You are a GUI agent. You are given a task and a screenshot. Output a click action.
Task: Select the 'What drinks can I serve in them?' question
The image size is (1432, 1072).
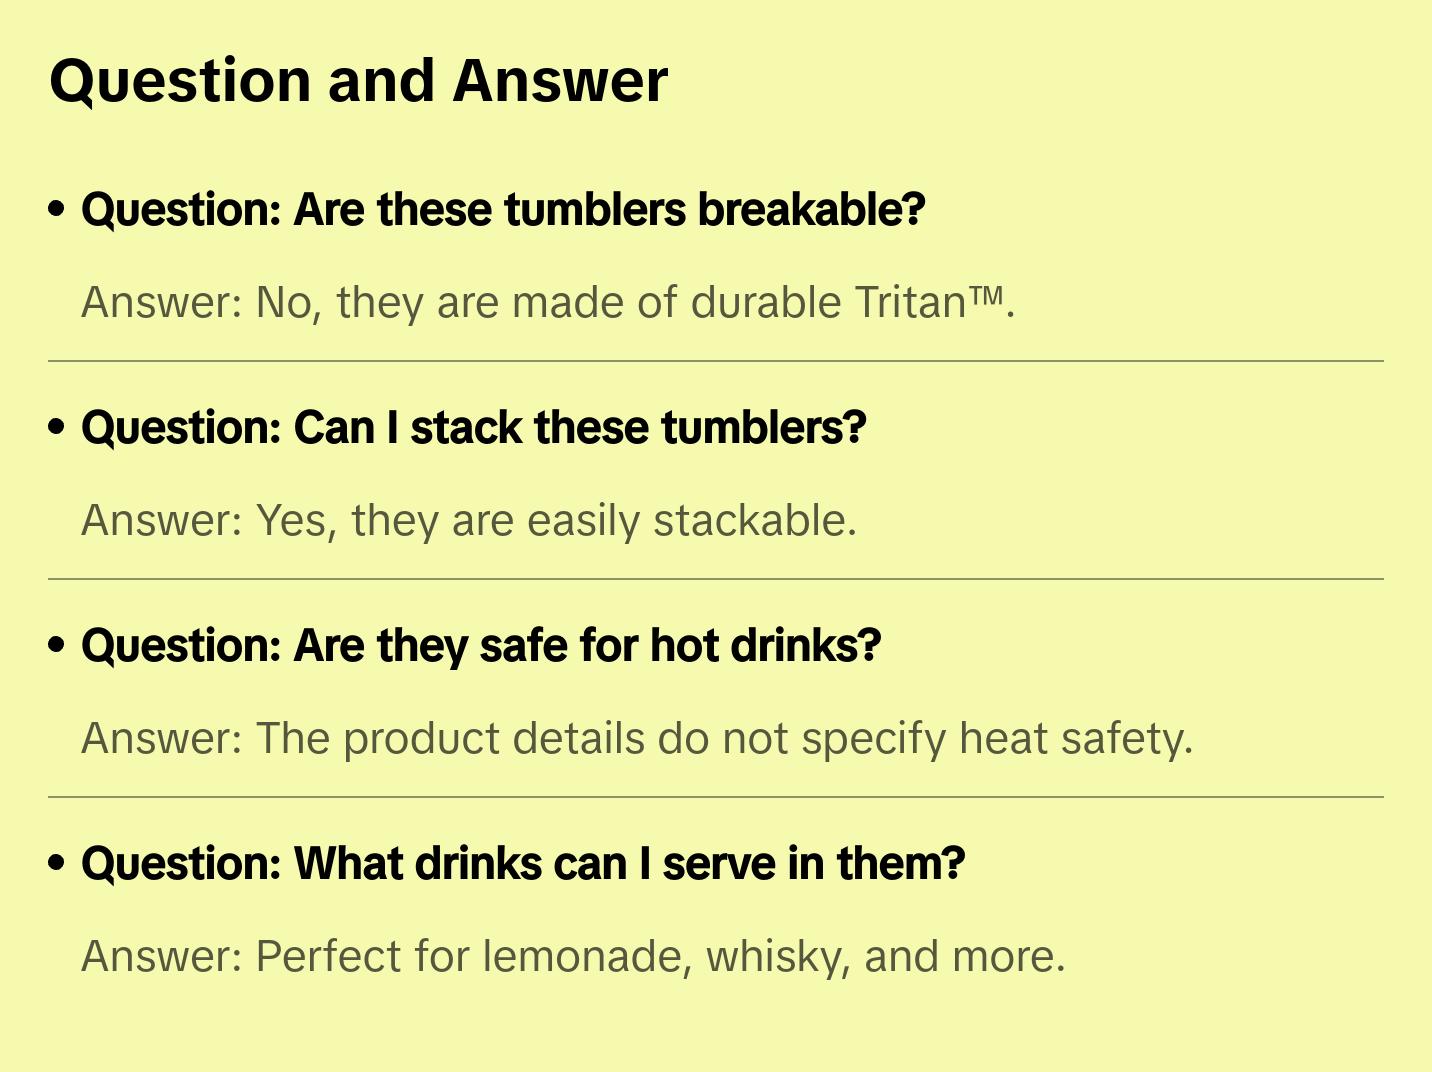tap(523, 864)
